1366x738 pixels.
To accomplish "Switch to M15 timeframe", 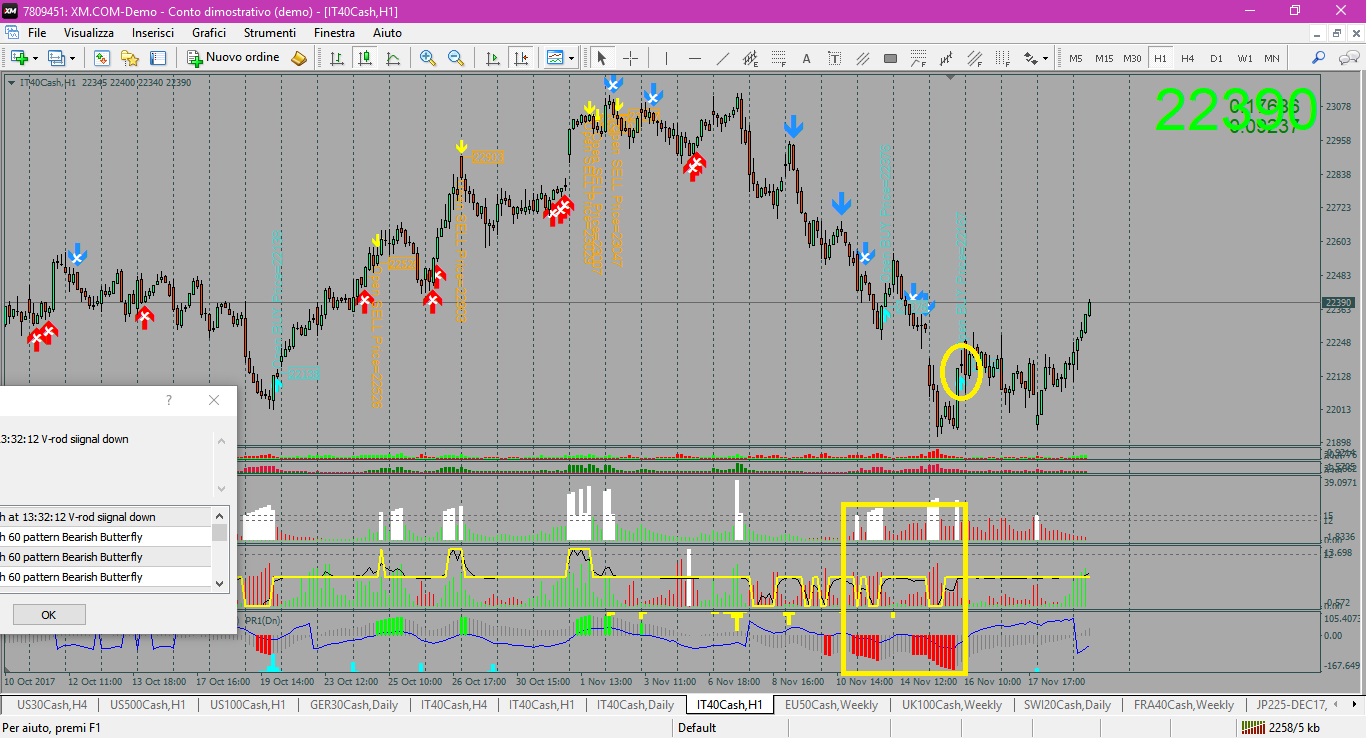I will click(x=1104, y=58).
